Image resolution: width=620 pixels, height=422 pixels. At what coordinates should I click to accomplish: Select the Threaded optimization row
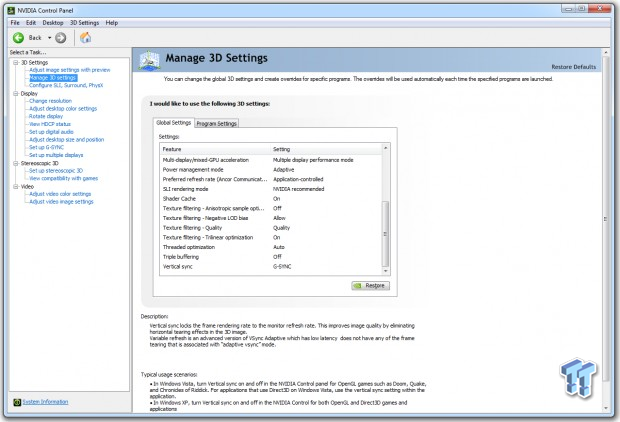point(271,247)
